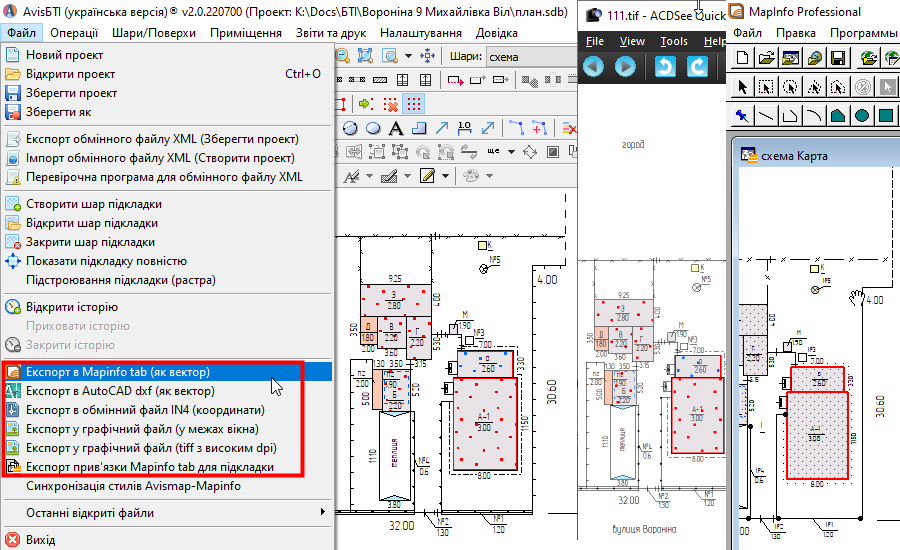
Task: Click the rhombus rotate shape icon
Action: point(530,152)
